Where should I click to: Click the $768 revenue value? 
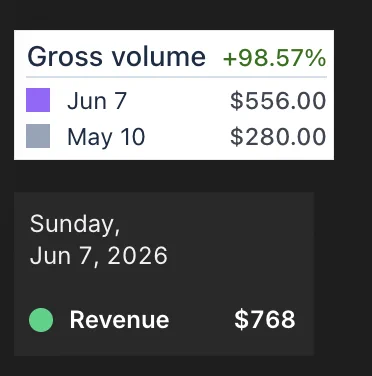click(265, 319)
